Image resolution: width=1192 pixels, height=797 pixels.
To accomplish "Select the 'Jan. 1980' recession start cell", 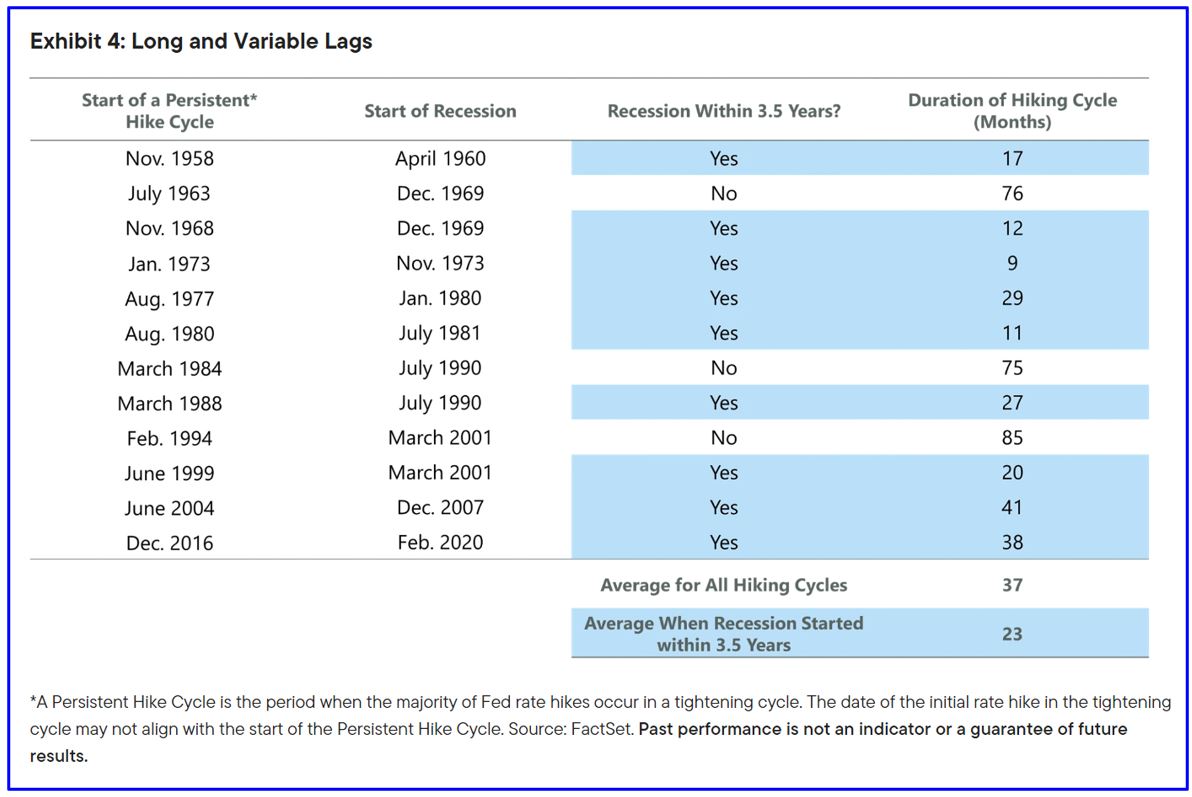I will 440,298.
